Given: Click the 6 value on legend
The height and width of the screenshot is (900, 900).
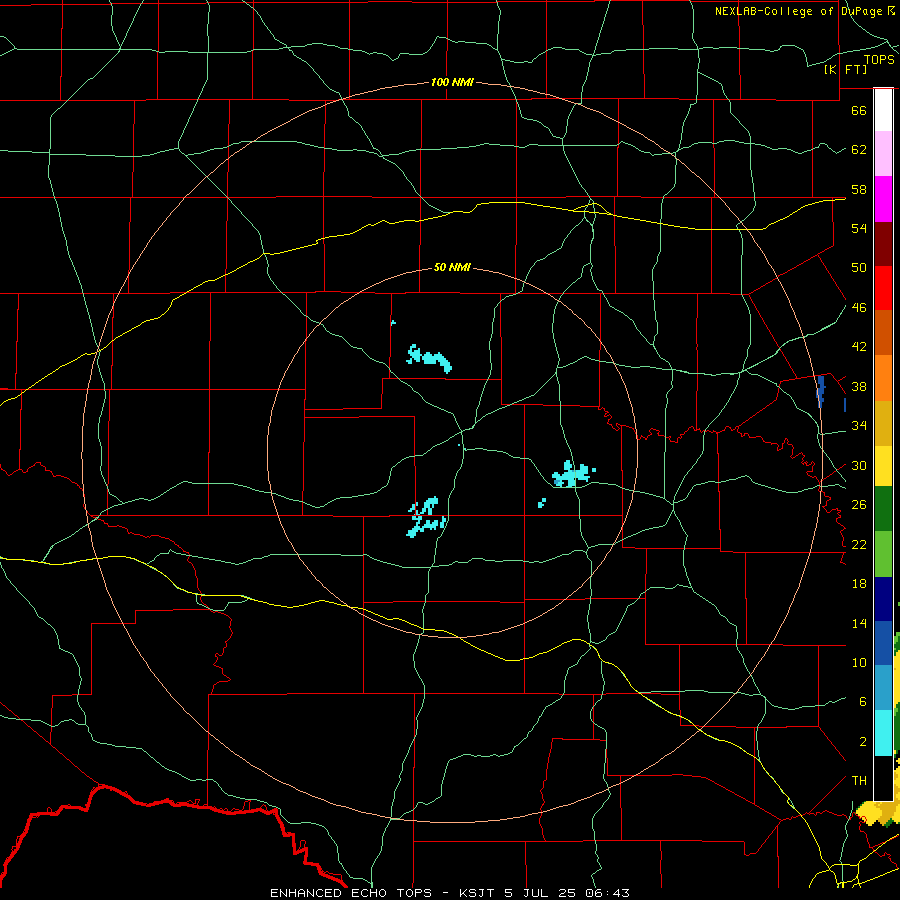Looking at the screenshot, I should (863, 701).
